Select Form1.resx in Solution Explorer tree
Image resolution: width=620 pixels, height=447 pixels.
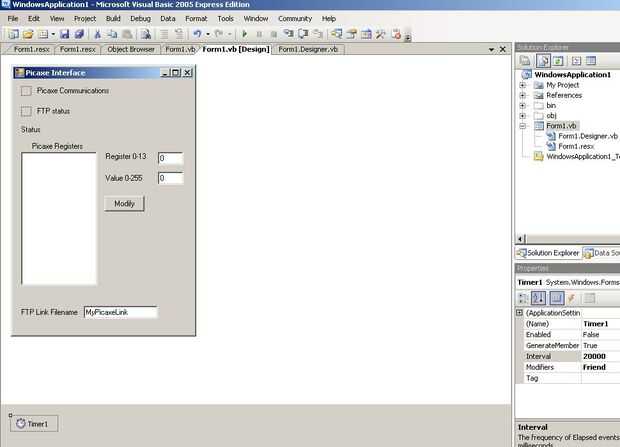pos(576,146)
